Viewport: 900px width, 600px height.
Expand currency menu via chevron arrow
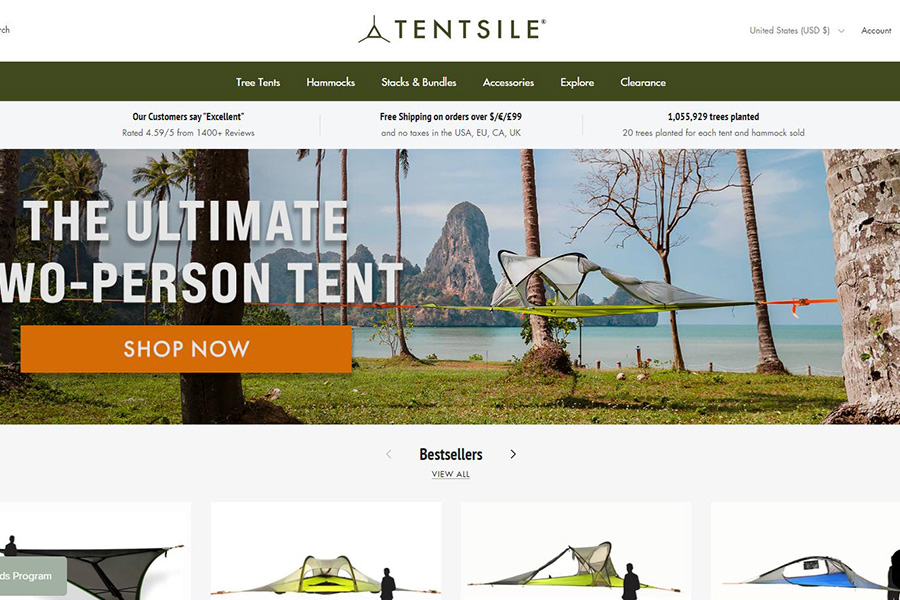click(x=841, y=31)
